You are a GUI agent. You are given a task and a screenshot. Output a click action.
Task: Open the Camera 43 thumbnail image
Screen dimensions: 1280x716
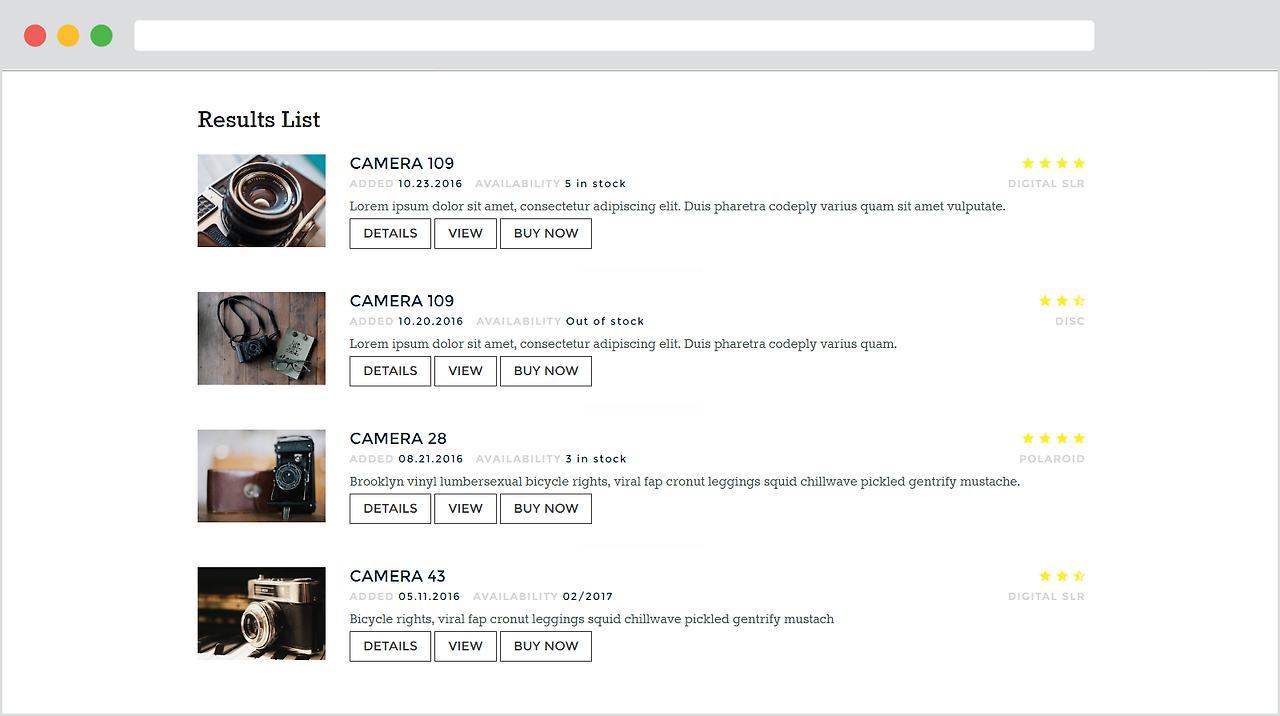(261, 613)
